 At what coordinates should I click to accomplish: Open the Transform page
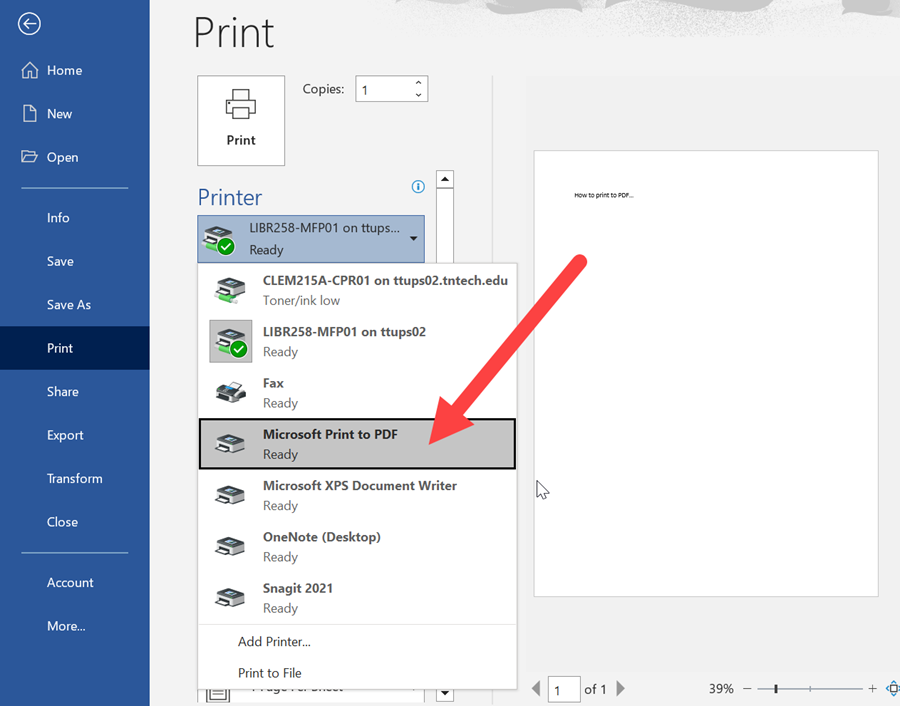75,478
